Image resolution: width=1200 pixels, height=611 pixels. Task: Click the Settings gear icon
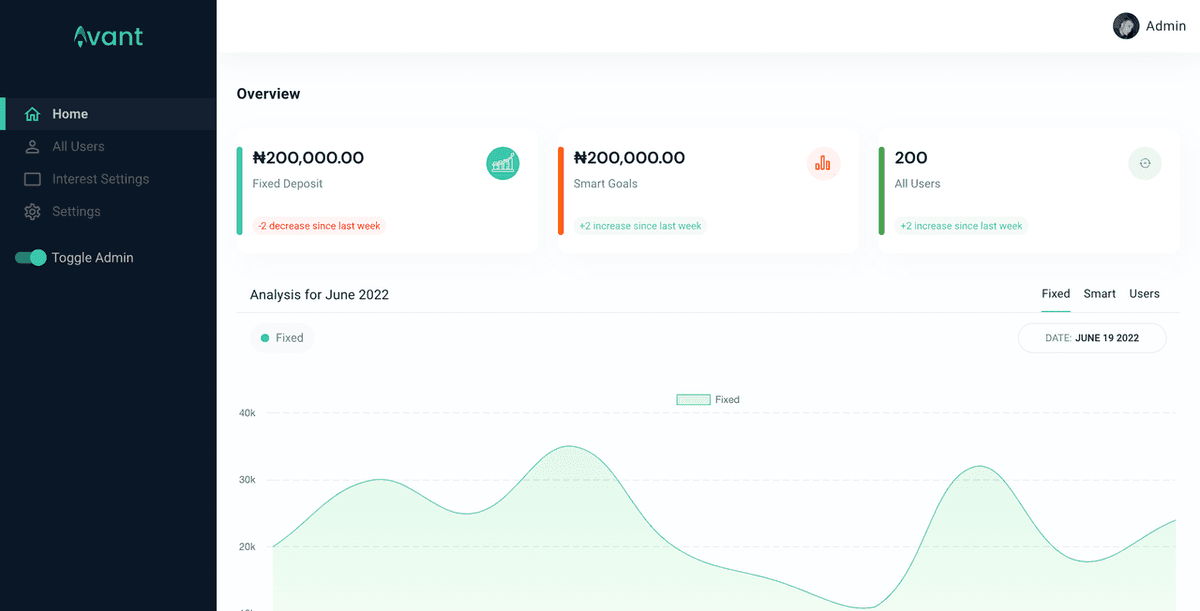[32, 212]
